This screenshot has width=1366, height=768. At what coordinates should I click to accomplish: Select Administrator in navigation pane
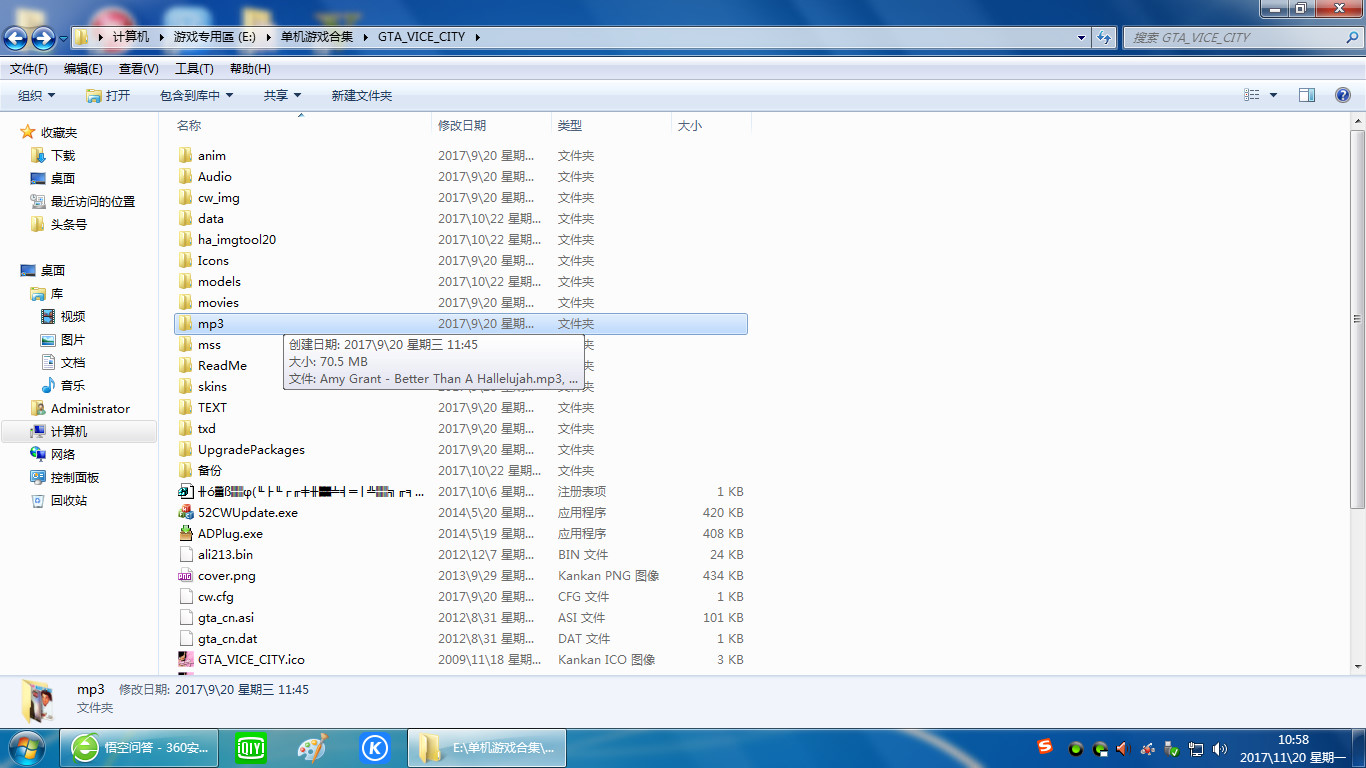[x=90, y=408]
